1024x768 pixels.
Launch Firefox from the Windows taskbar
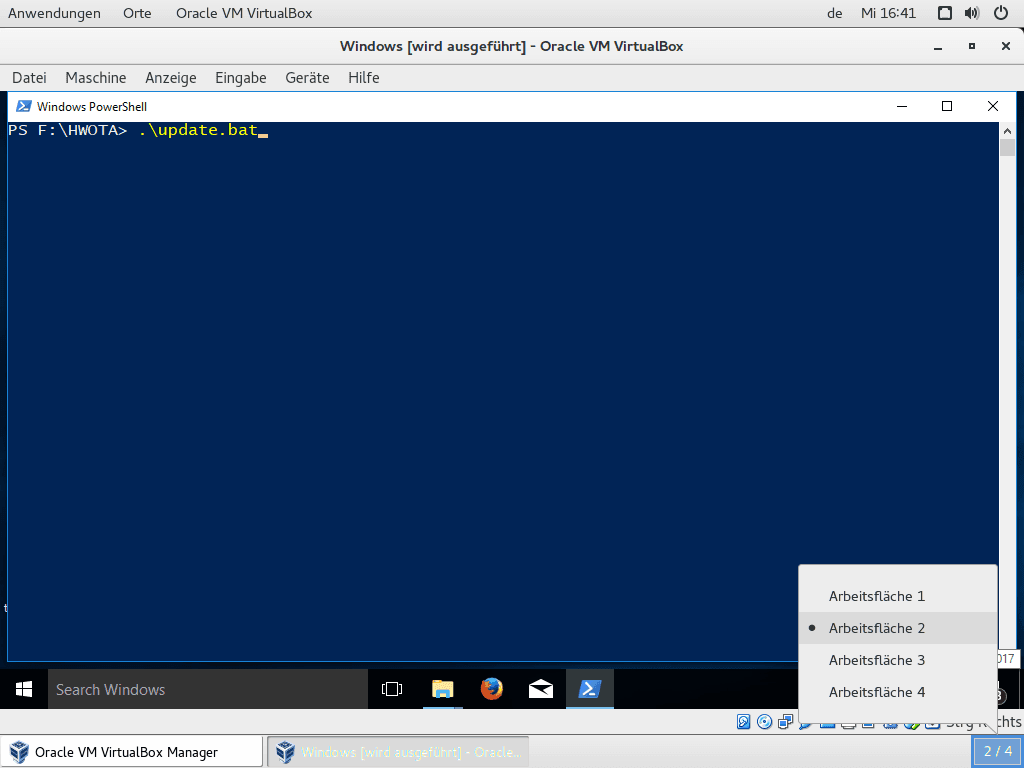point(492,689)
